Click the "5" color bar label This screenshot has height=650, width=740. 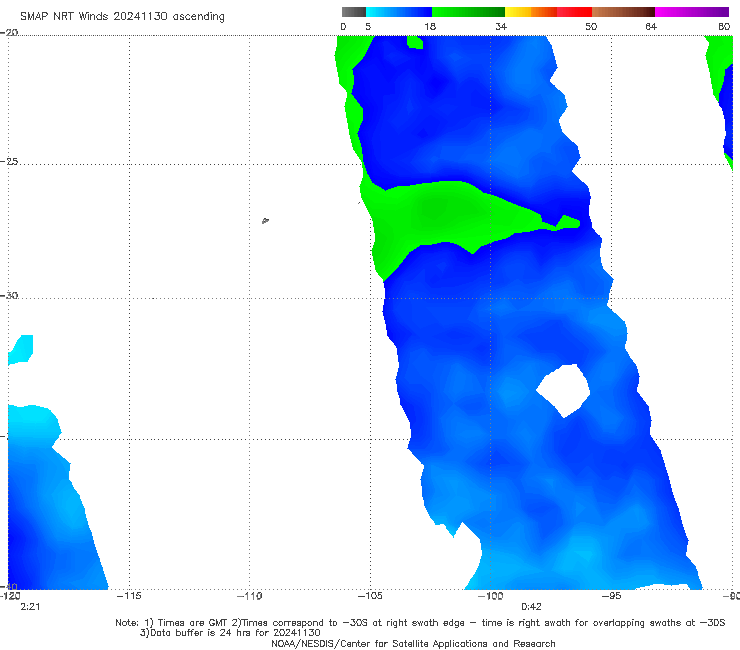pyautogui.click(x=368, y=27)
